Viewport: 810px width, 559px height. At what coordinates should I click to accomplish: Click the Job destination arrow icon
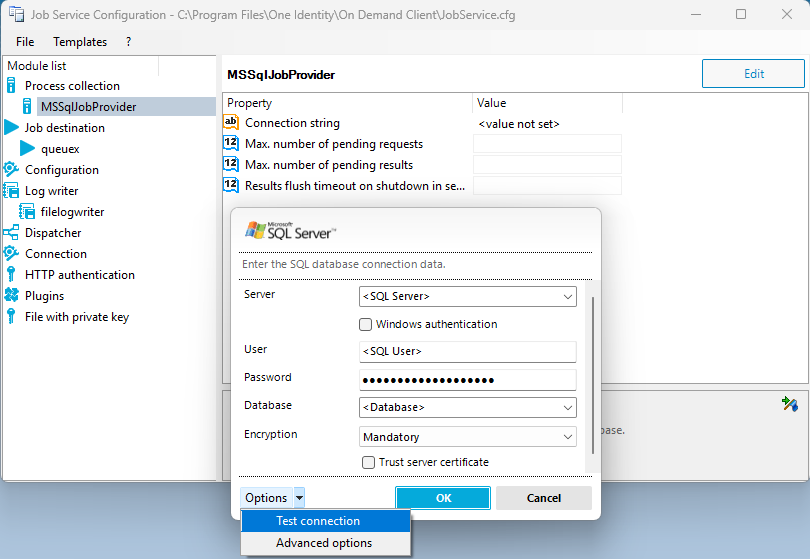coord(11,127)
